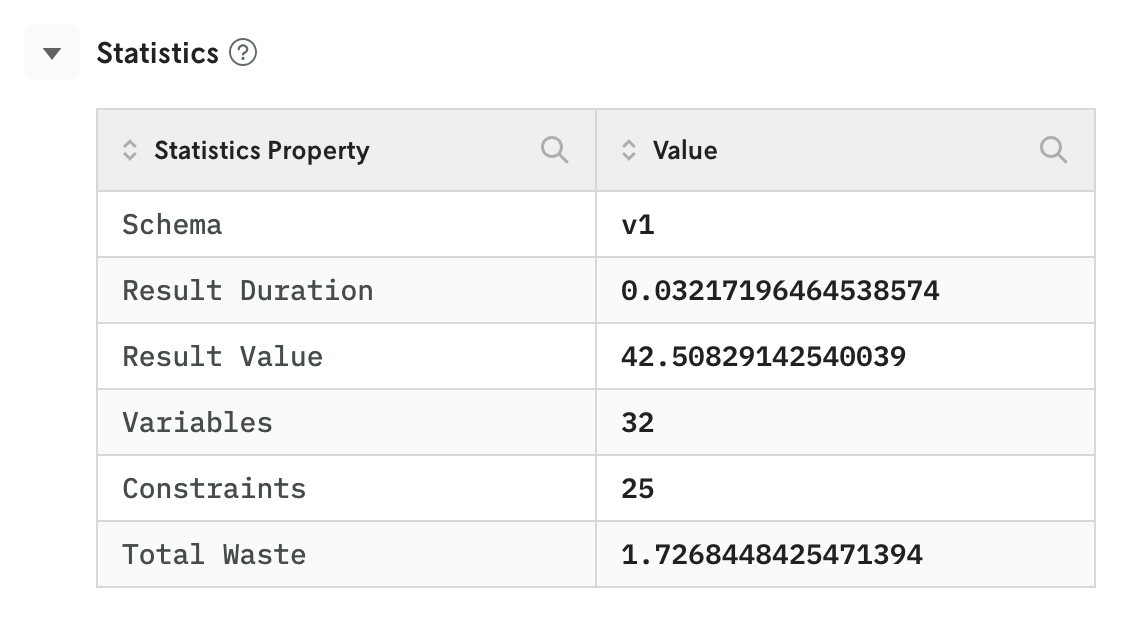Select the Variables row label
Screen dimensions: 1144x640
[x=198, y=423]
